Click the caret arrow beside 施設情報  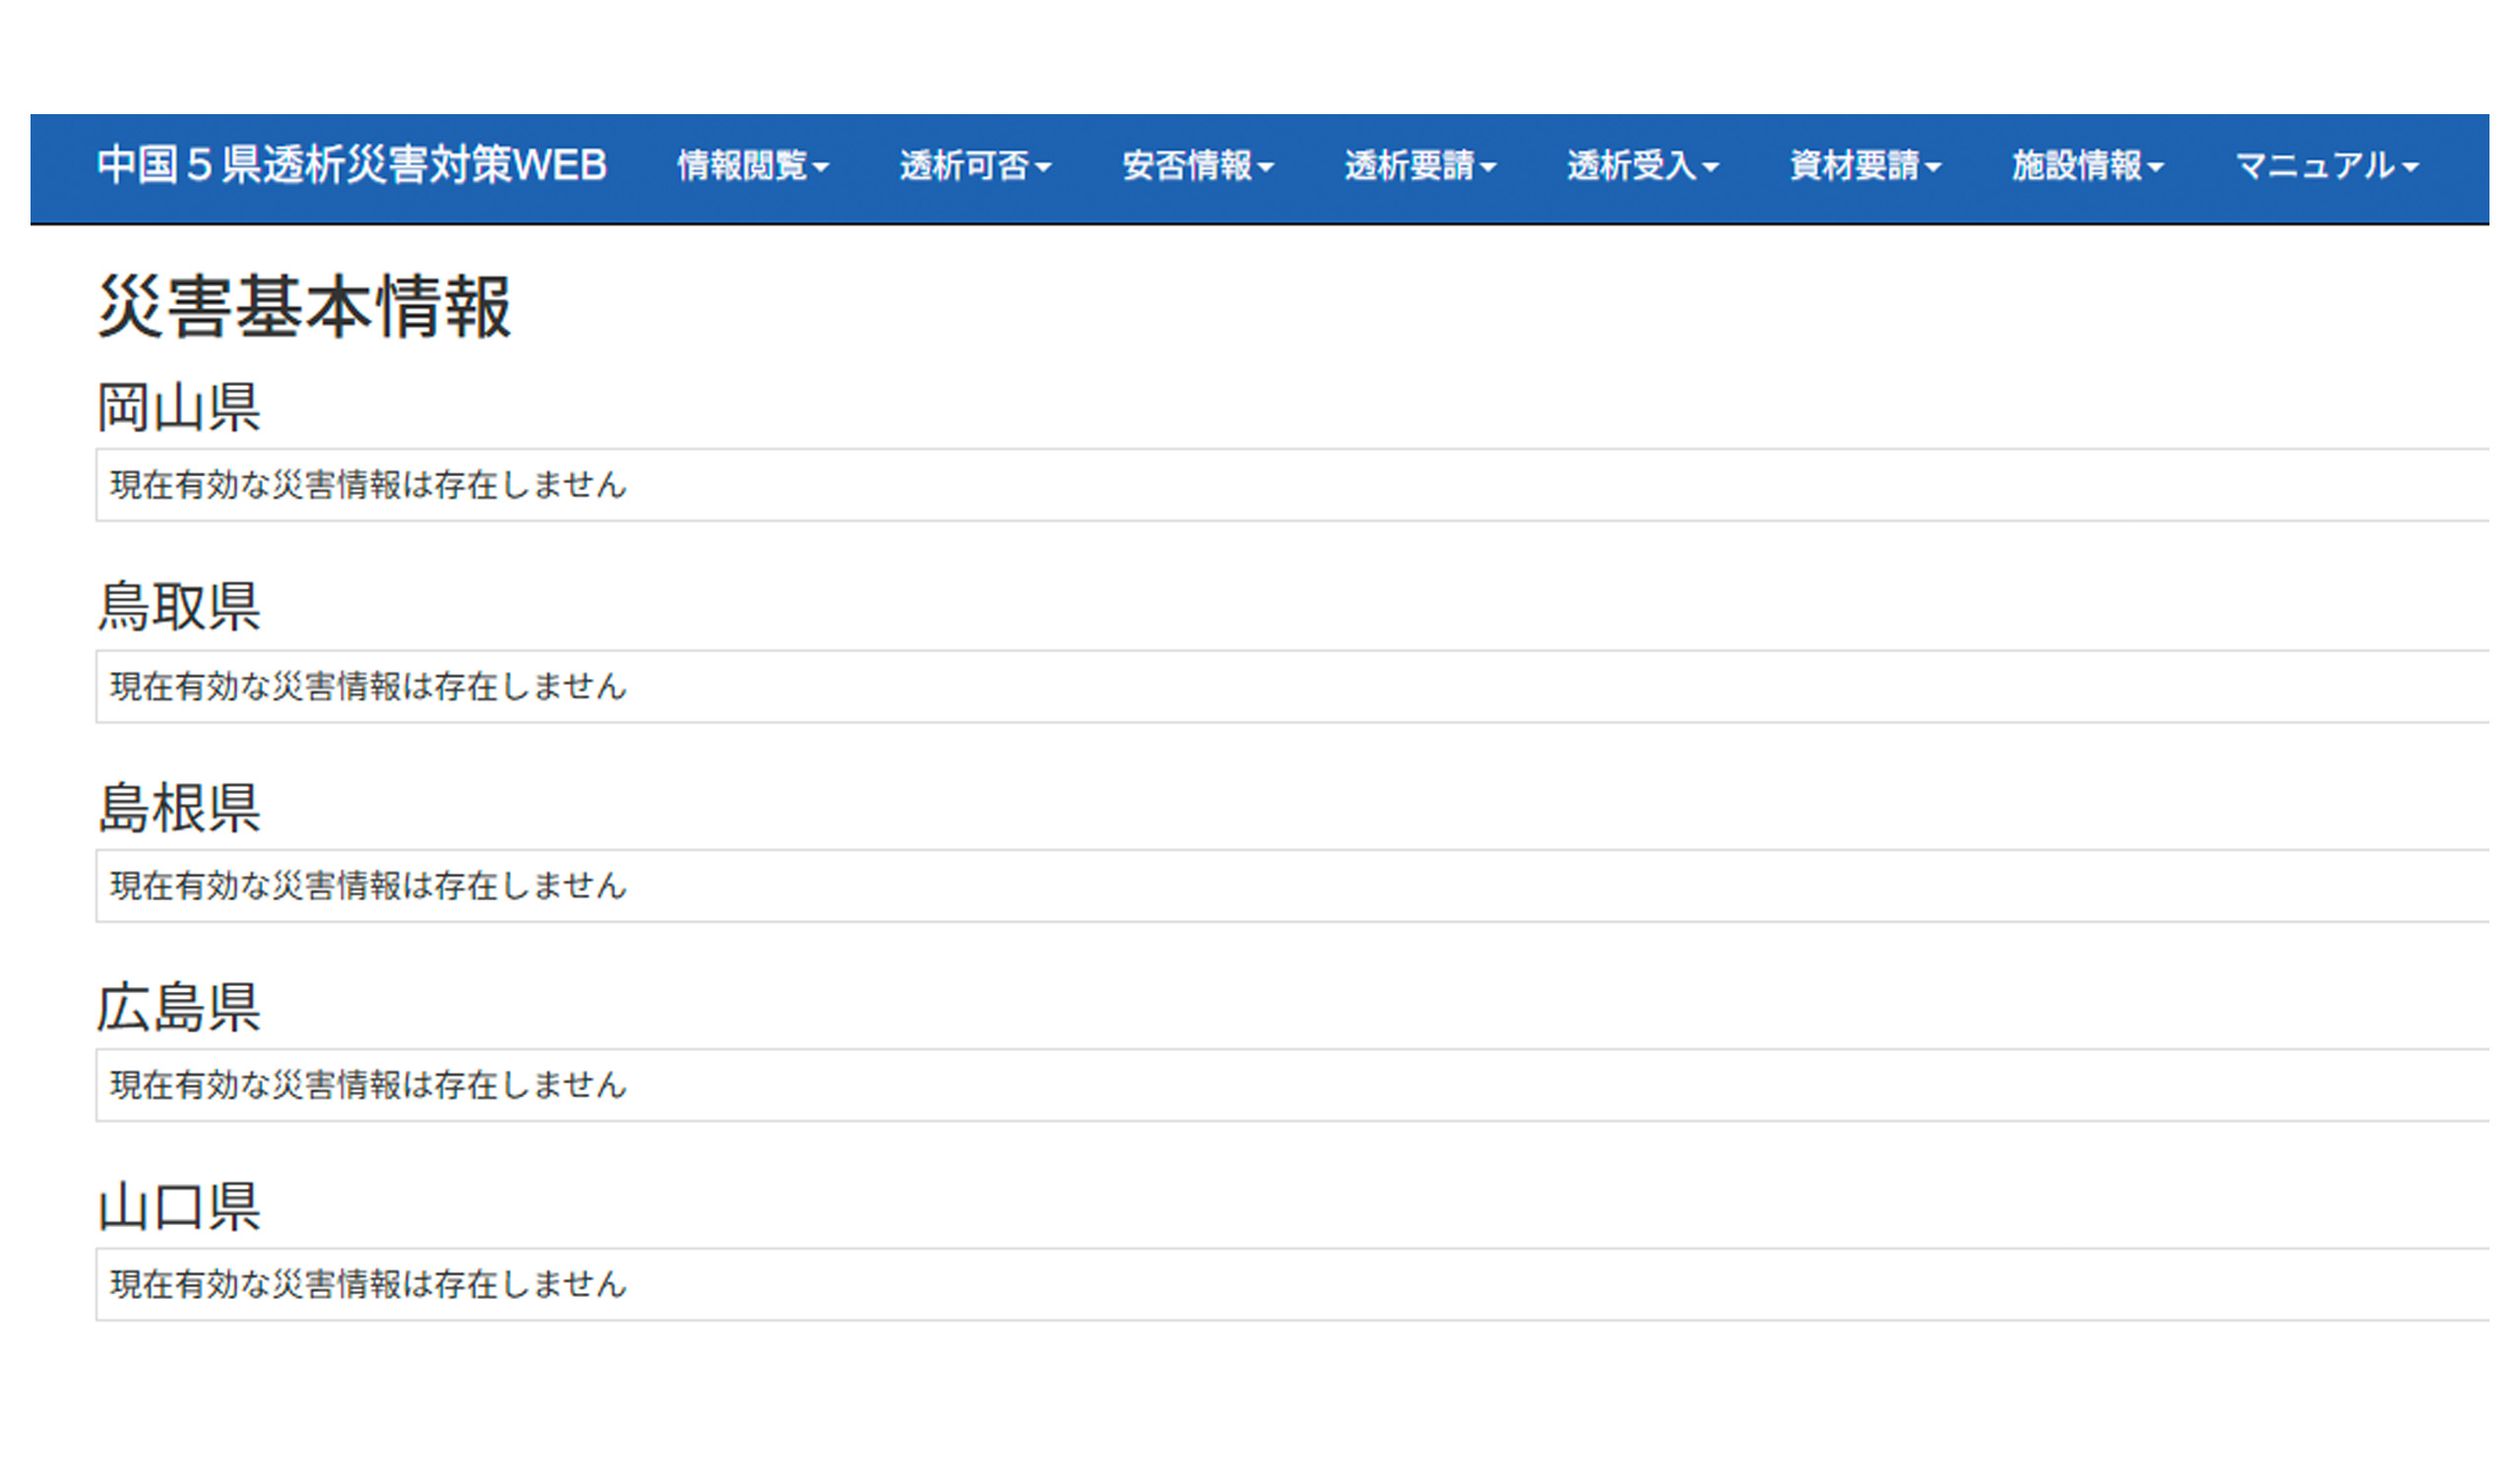tap(2155, 168)
